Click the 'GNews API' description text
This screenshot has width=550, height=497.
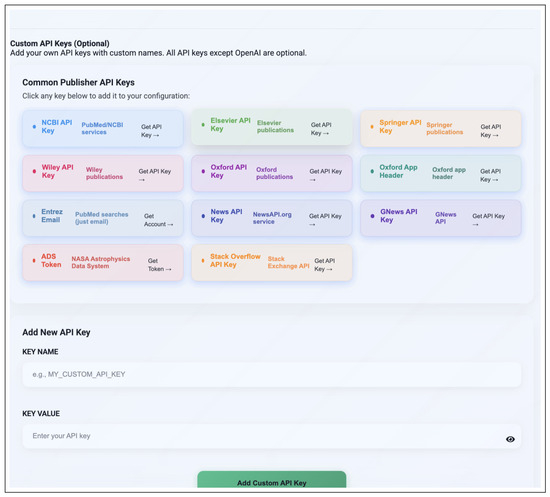coord(445,218)
